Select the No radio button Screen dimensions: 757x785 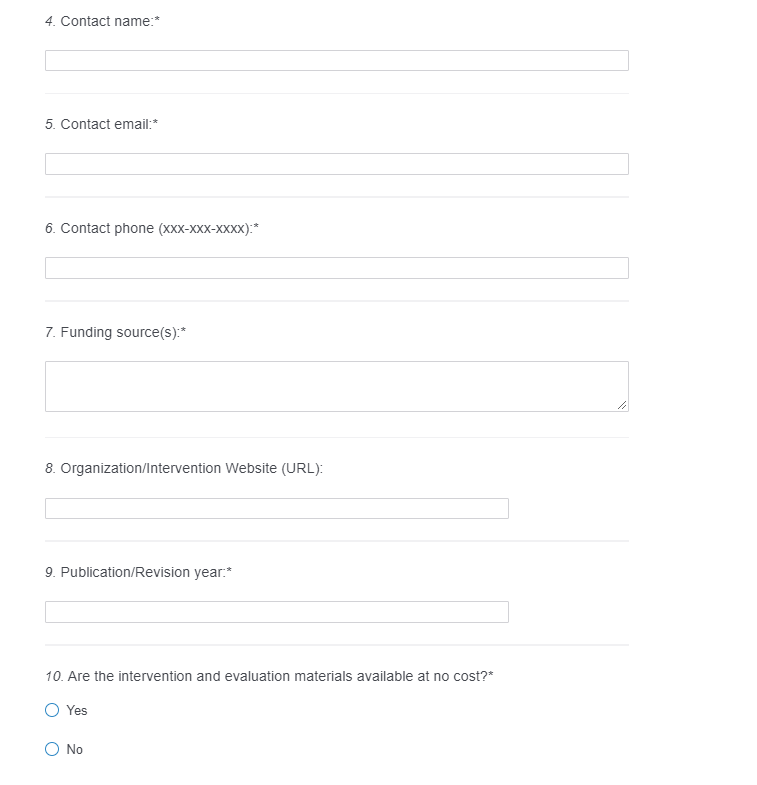coord(52,749)
